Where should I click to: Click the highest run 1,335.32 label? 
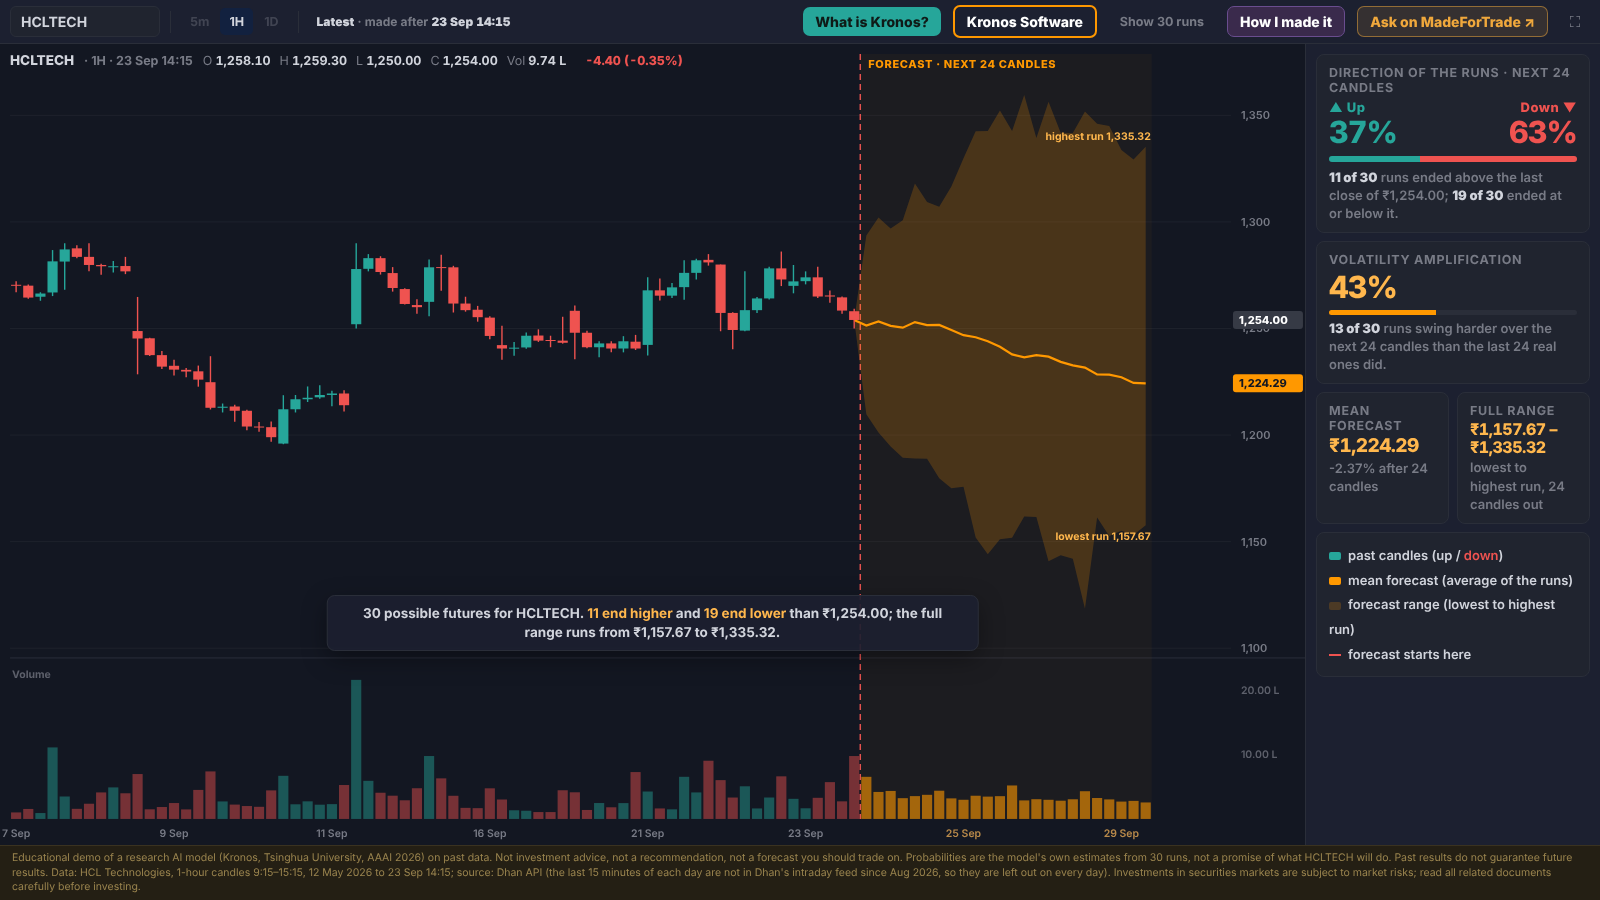click(1098, 137)
